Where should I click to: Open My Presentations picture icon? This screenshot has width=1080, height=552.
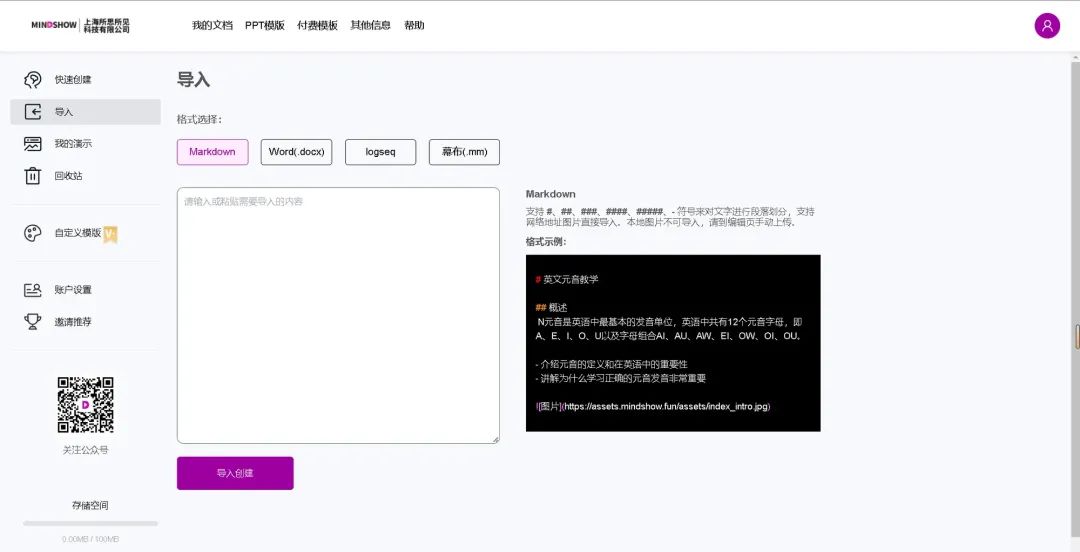(x=33, y=144)
